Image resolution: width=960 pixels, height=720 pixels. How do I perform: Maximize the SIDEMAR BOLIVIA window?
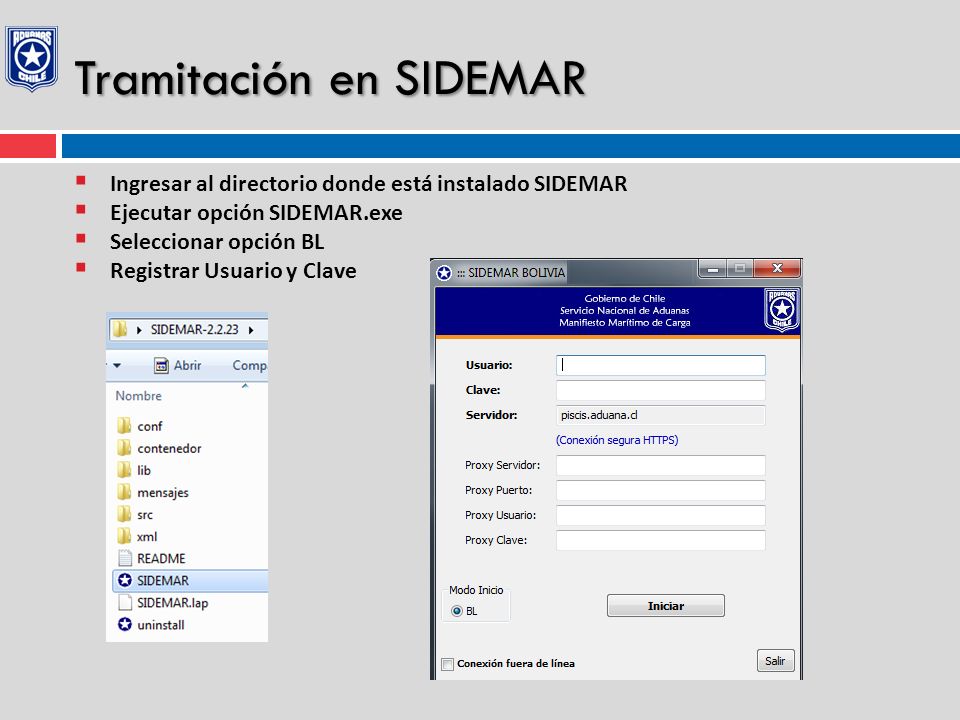click(740, 268)
